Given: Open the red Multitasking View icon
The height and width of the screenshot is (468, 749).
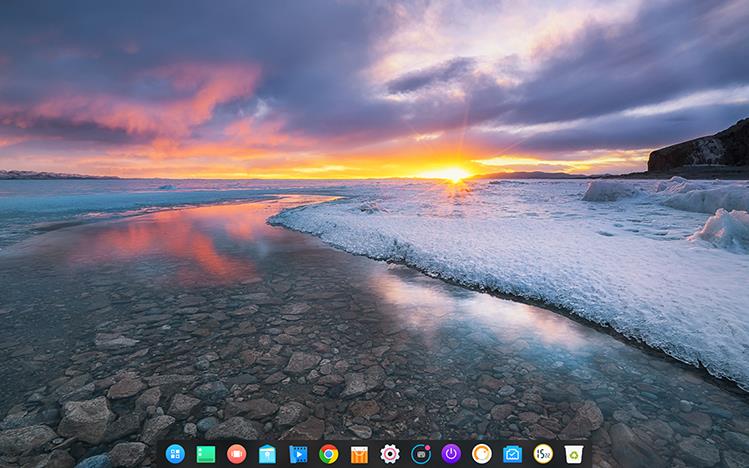Looking at the screenshot, I should click(x=236, y=454).
